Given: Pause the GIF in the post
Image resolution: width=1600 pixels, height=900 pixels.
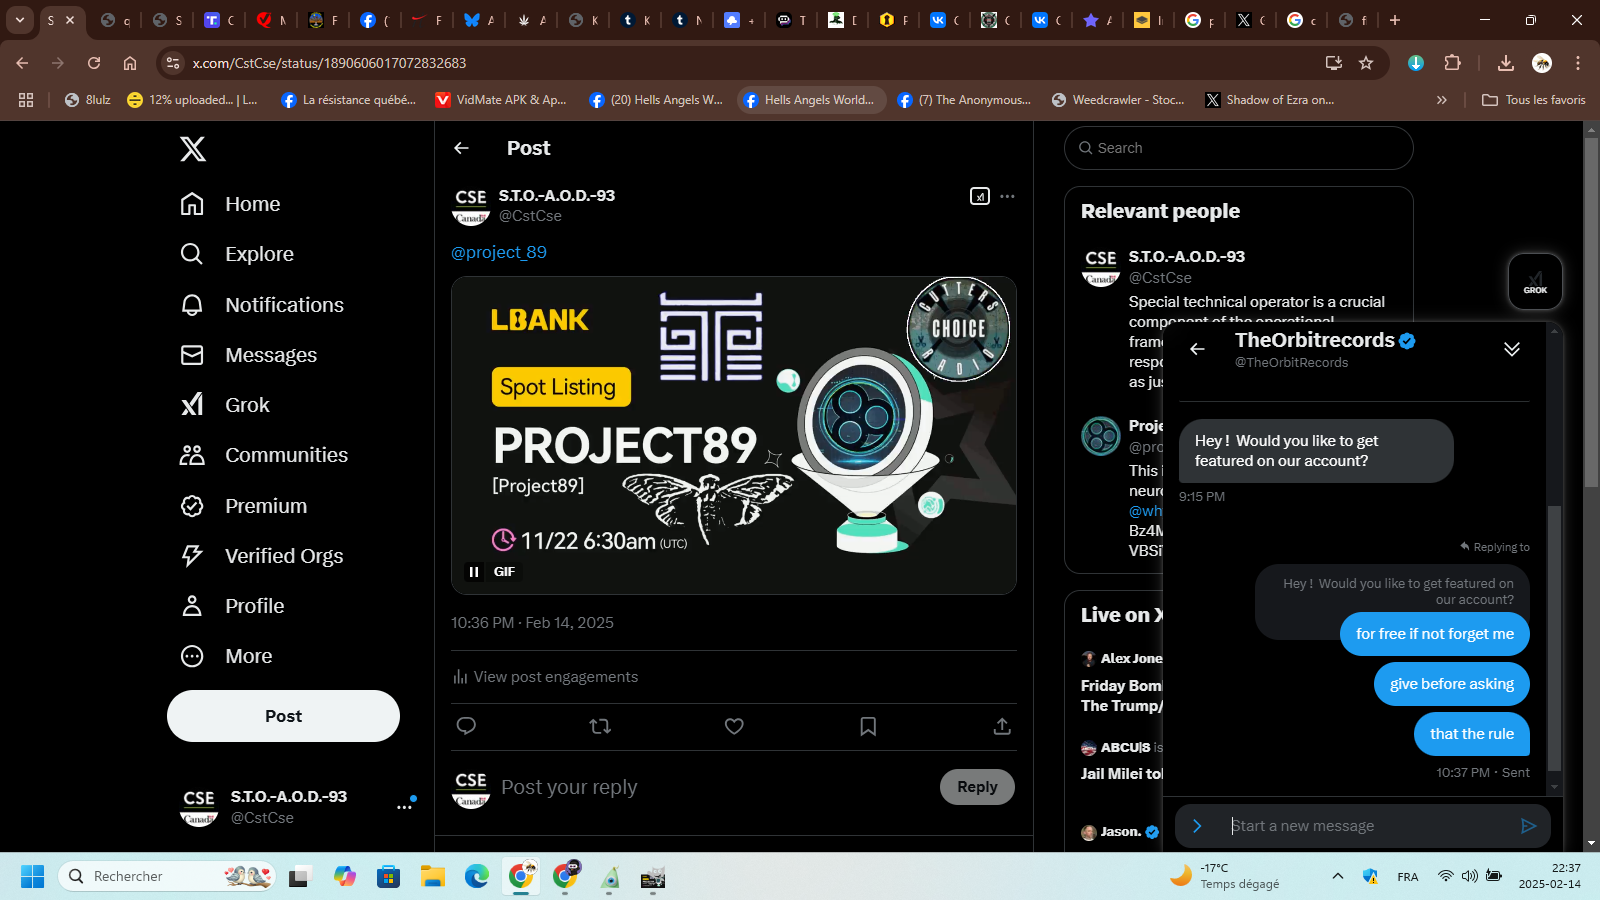Looking at the screenshot, I should [474, 572].
